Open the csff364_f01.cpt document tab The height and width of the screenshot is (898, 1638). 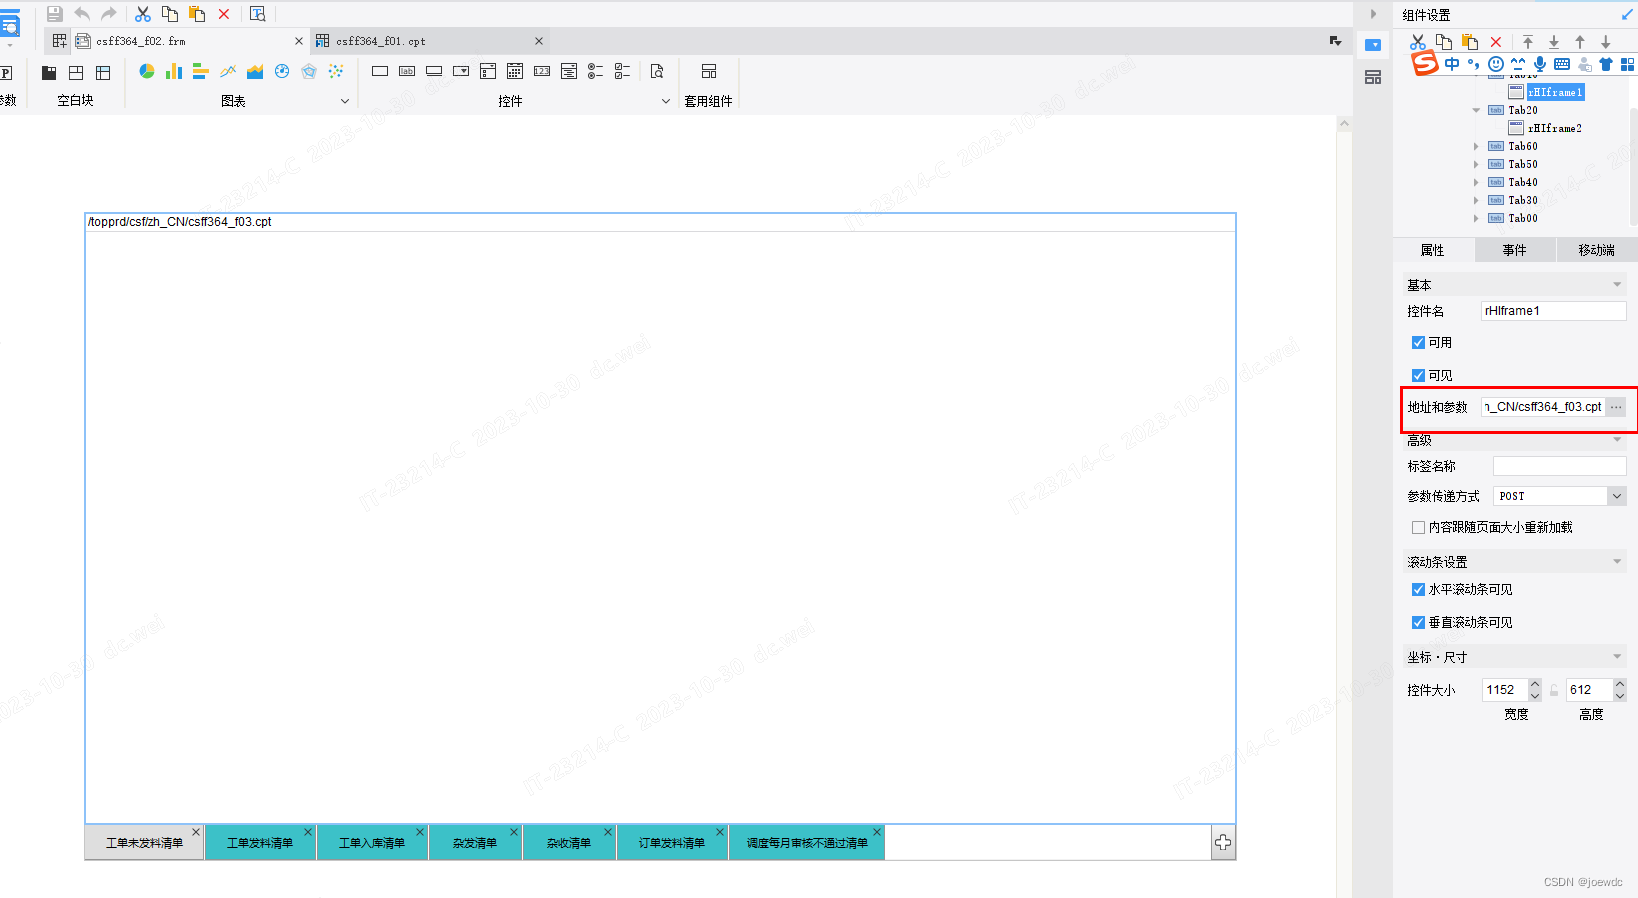pos(429,41)
